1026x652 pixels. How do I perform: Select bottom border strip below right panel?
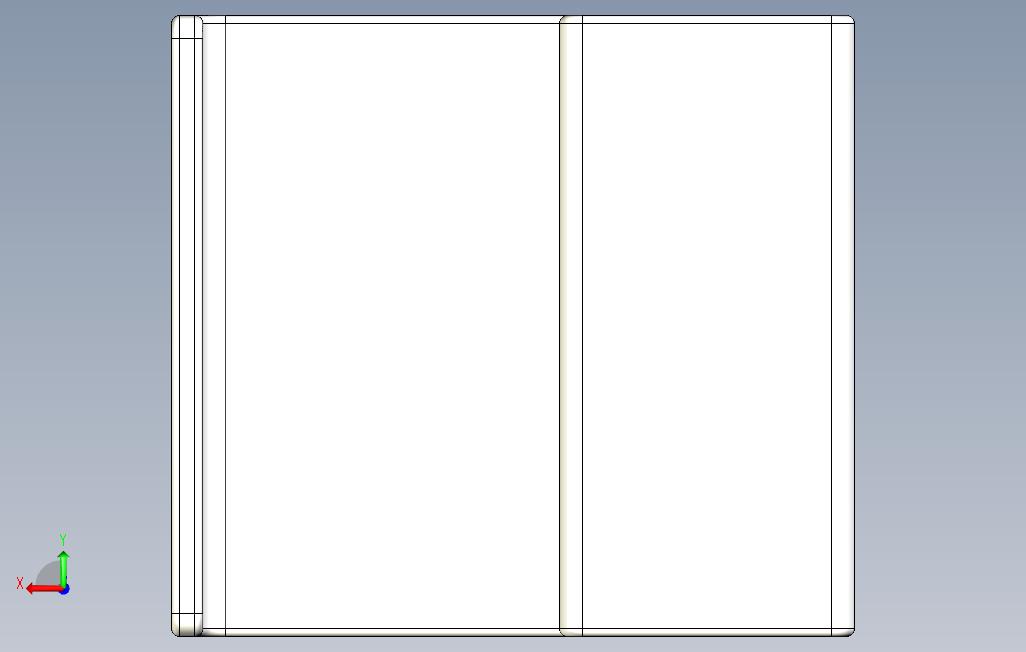pyautogui.click(x=707, y=632)
